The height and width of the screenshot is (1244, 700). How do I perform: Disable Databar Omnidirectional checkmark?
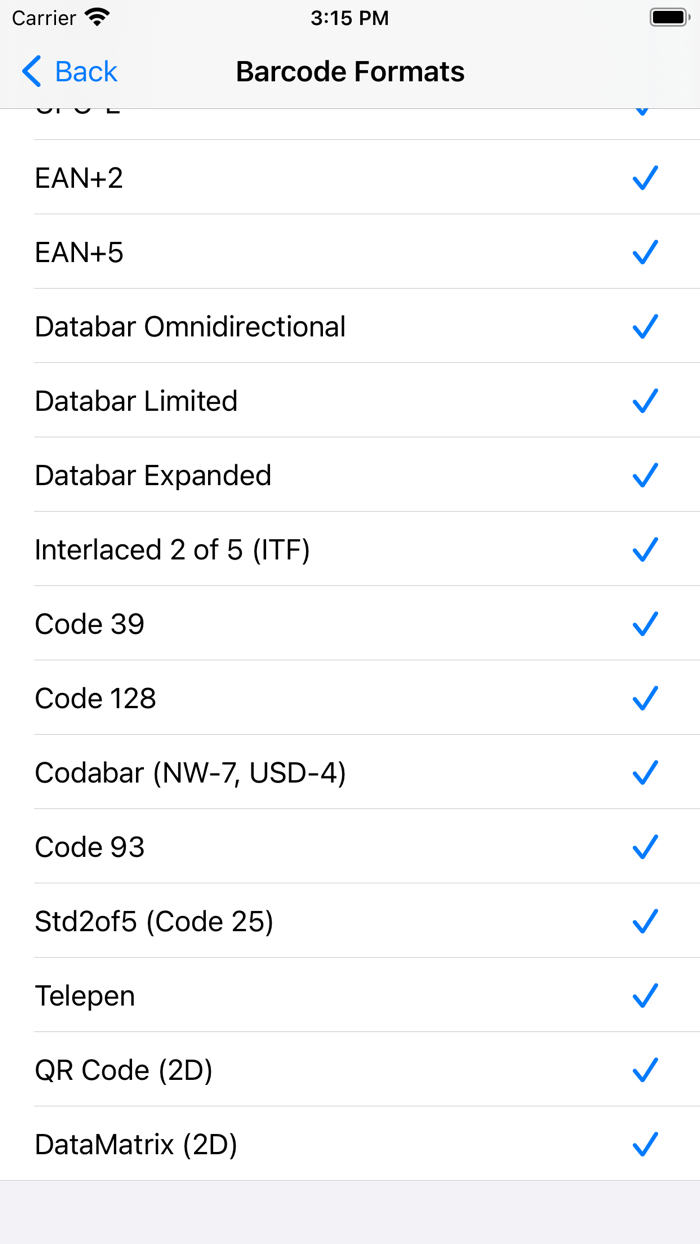pyautogui.click(x=645, y=326)
